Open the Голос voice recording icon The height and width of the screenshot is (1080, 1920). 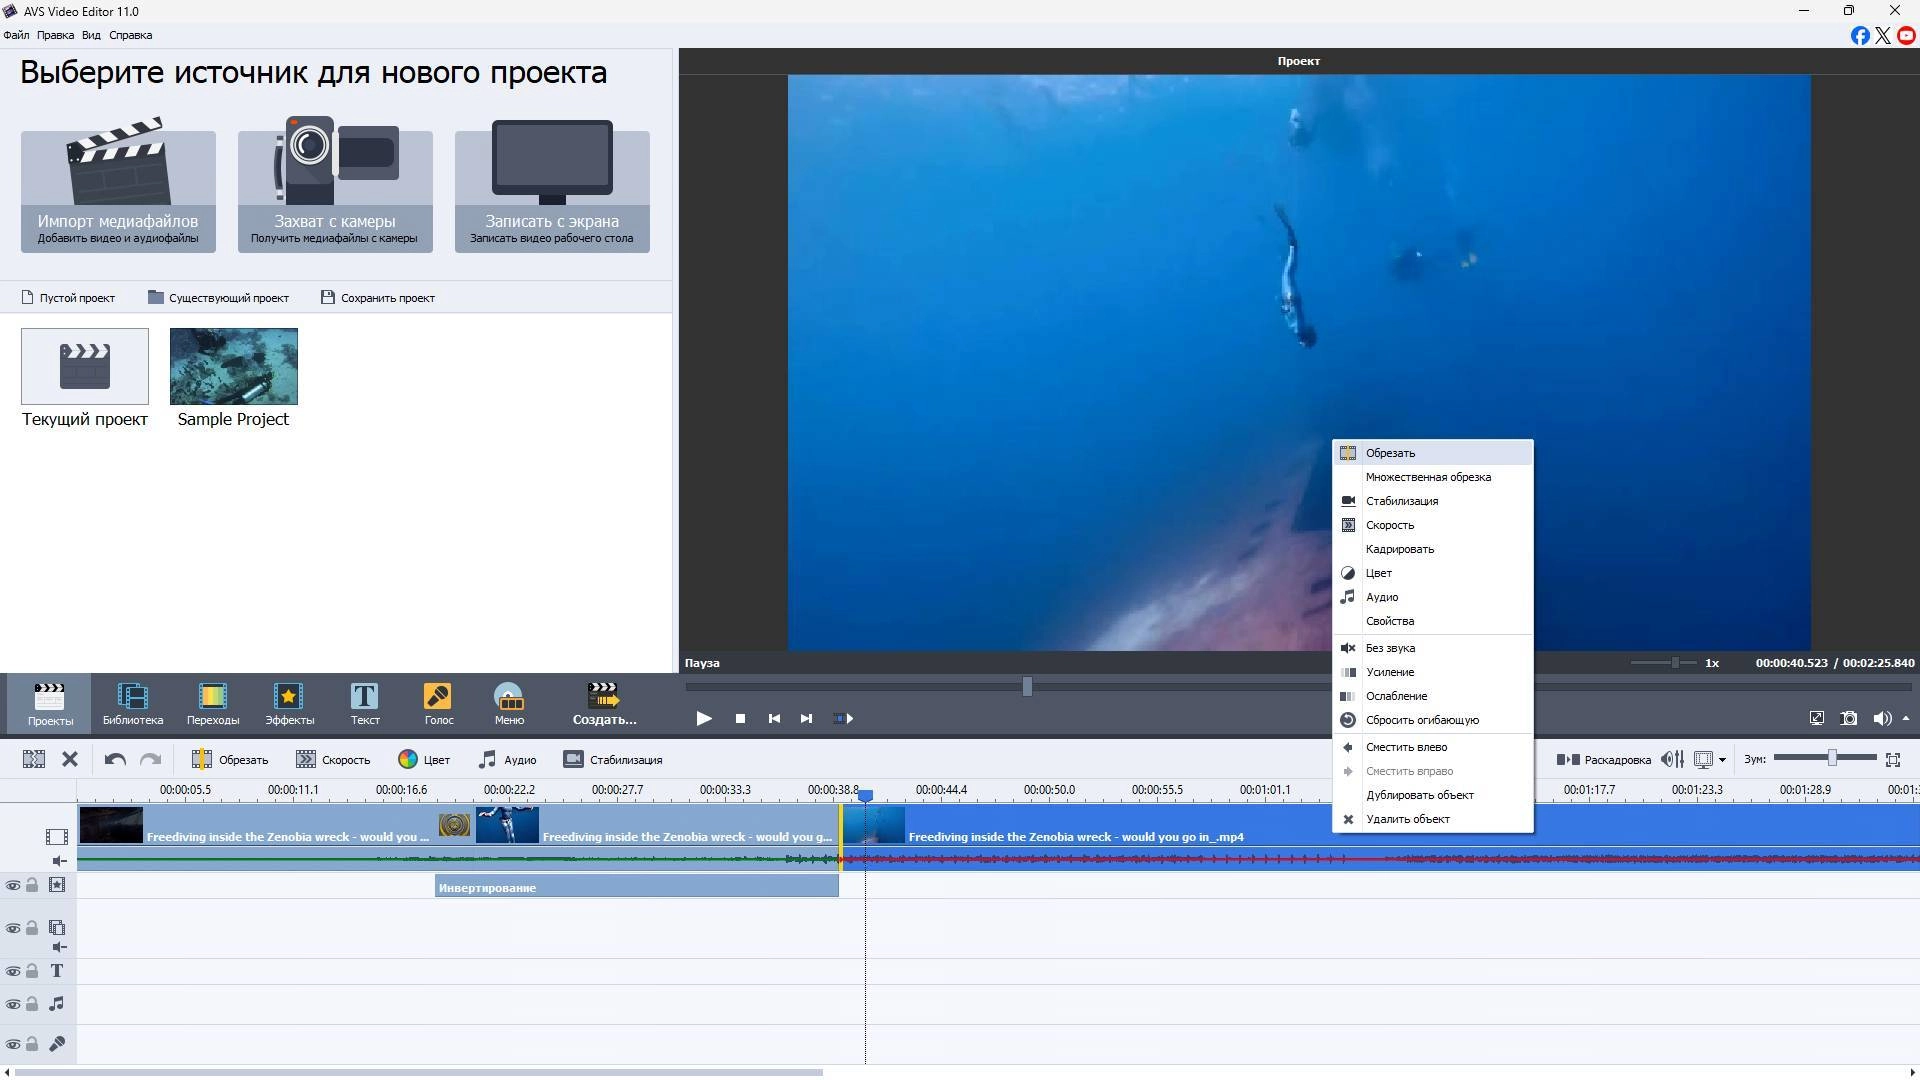tap(438, 703)
